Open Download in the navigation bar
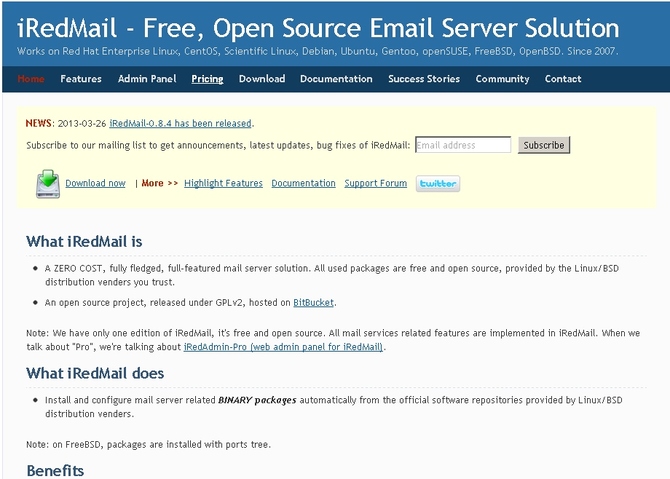The image size is (670, 479). 262,79
